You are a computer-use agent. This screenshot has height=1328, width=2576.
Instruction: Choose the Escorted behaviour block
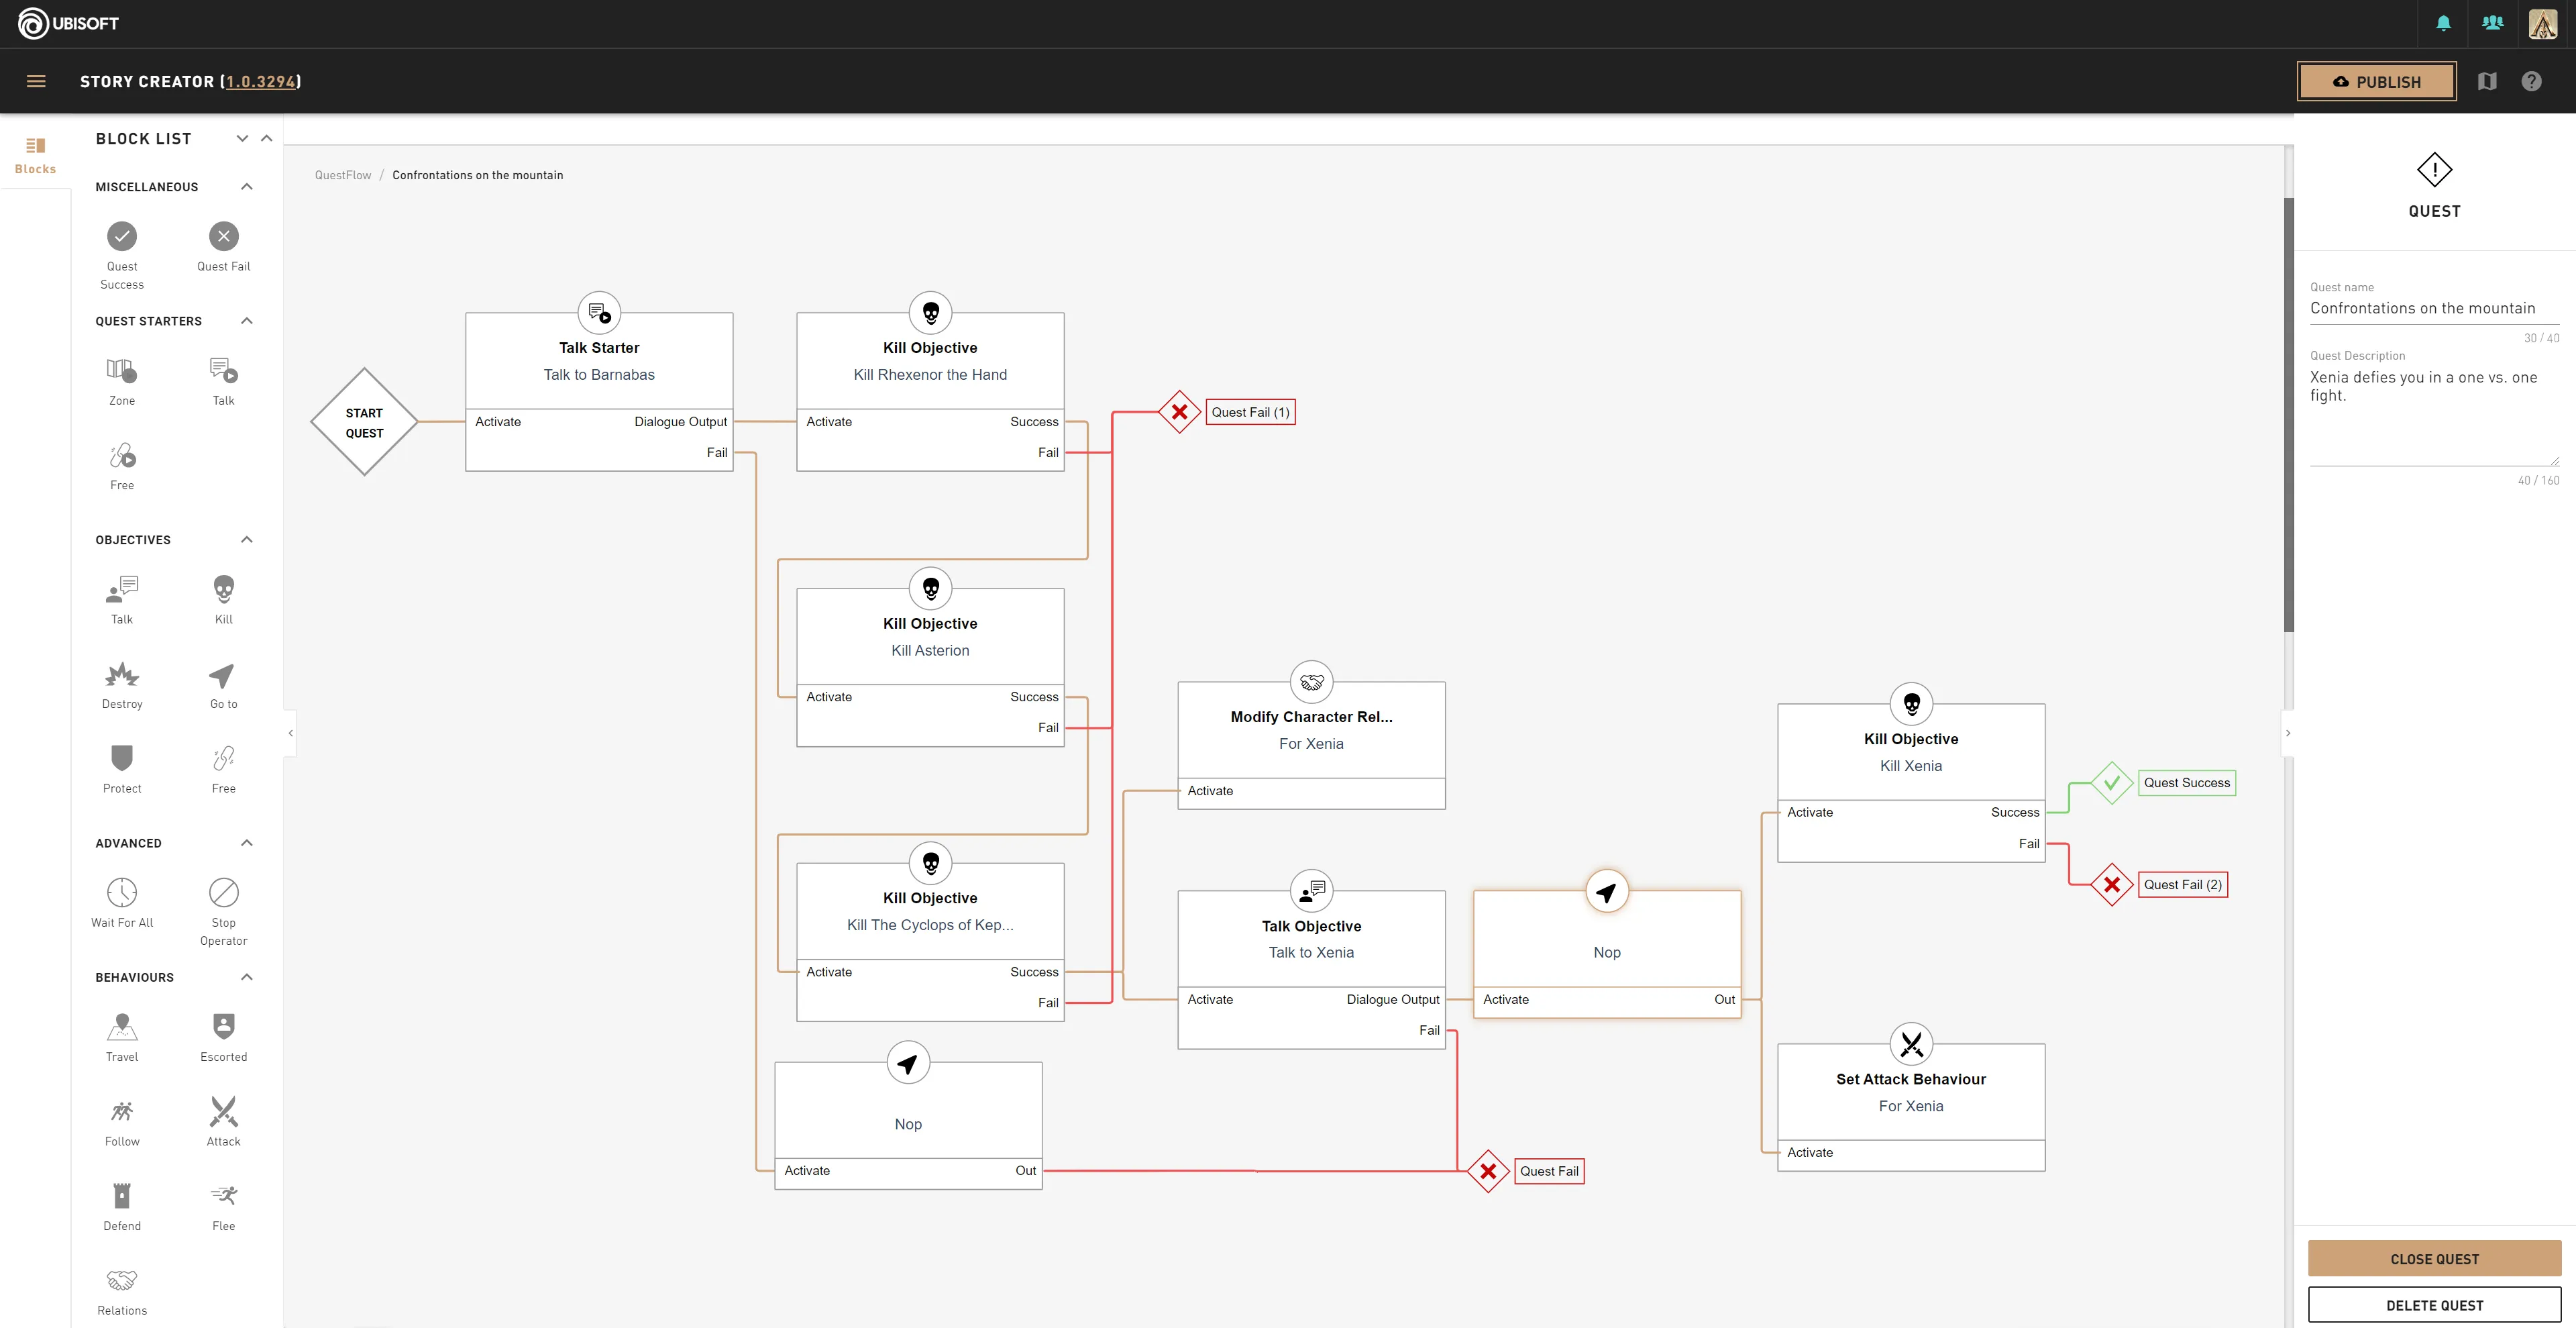tap(223, 1026)
